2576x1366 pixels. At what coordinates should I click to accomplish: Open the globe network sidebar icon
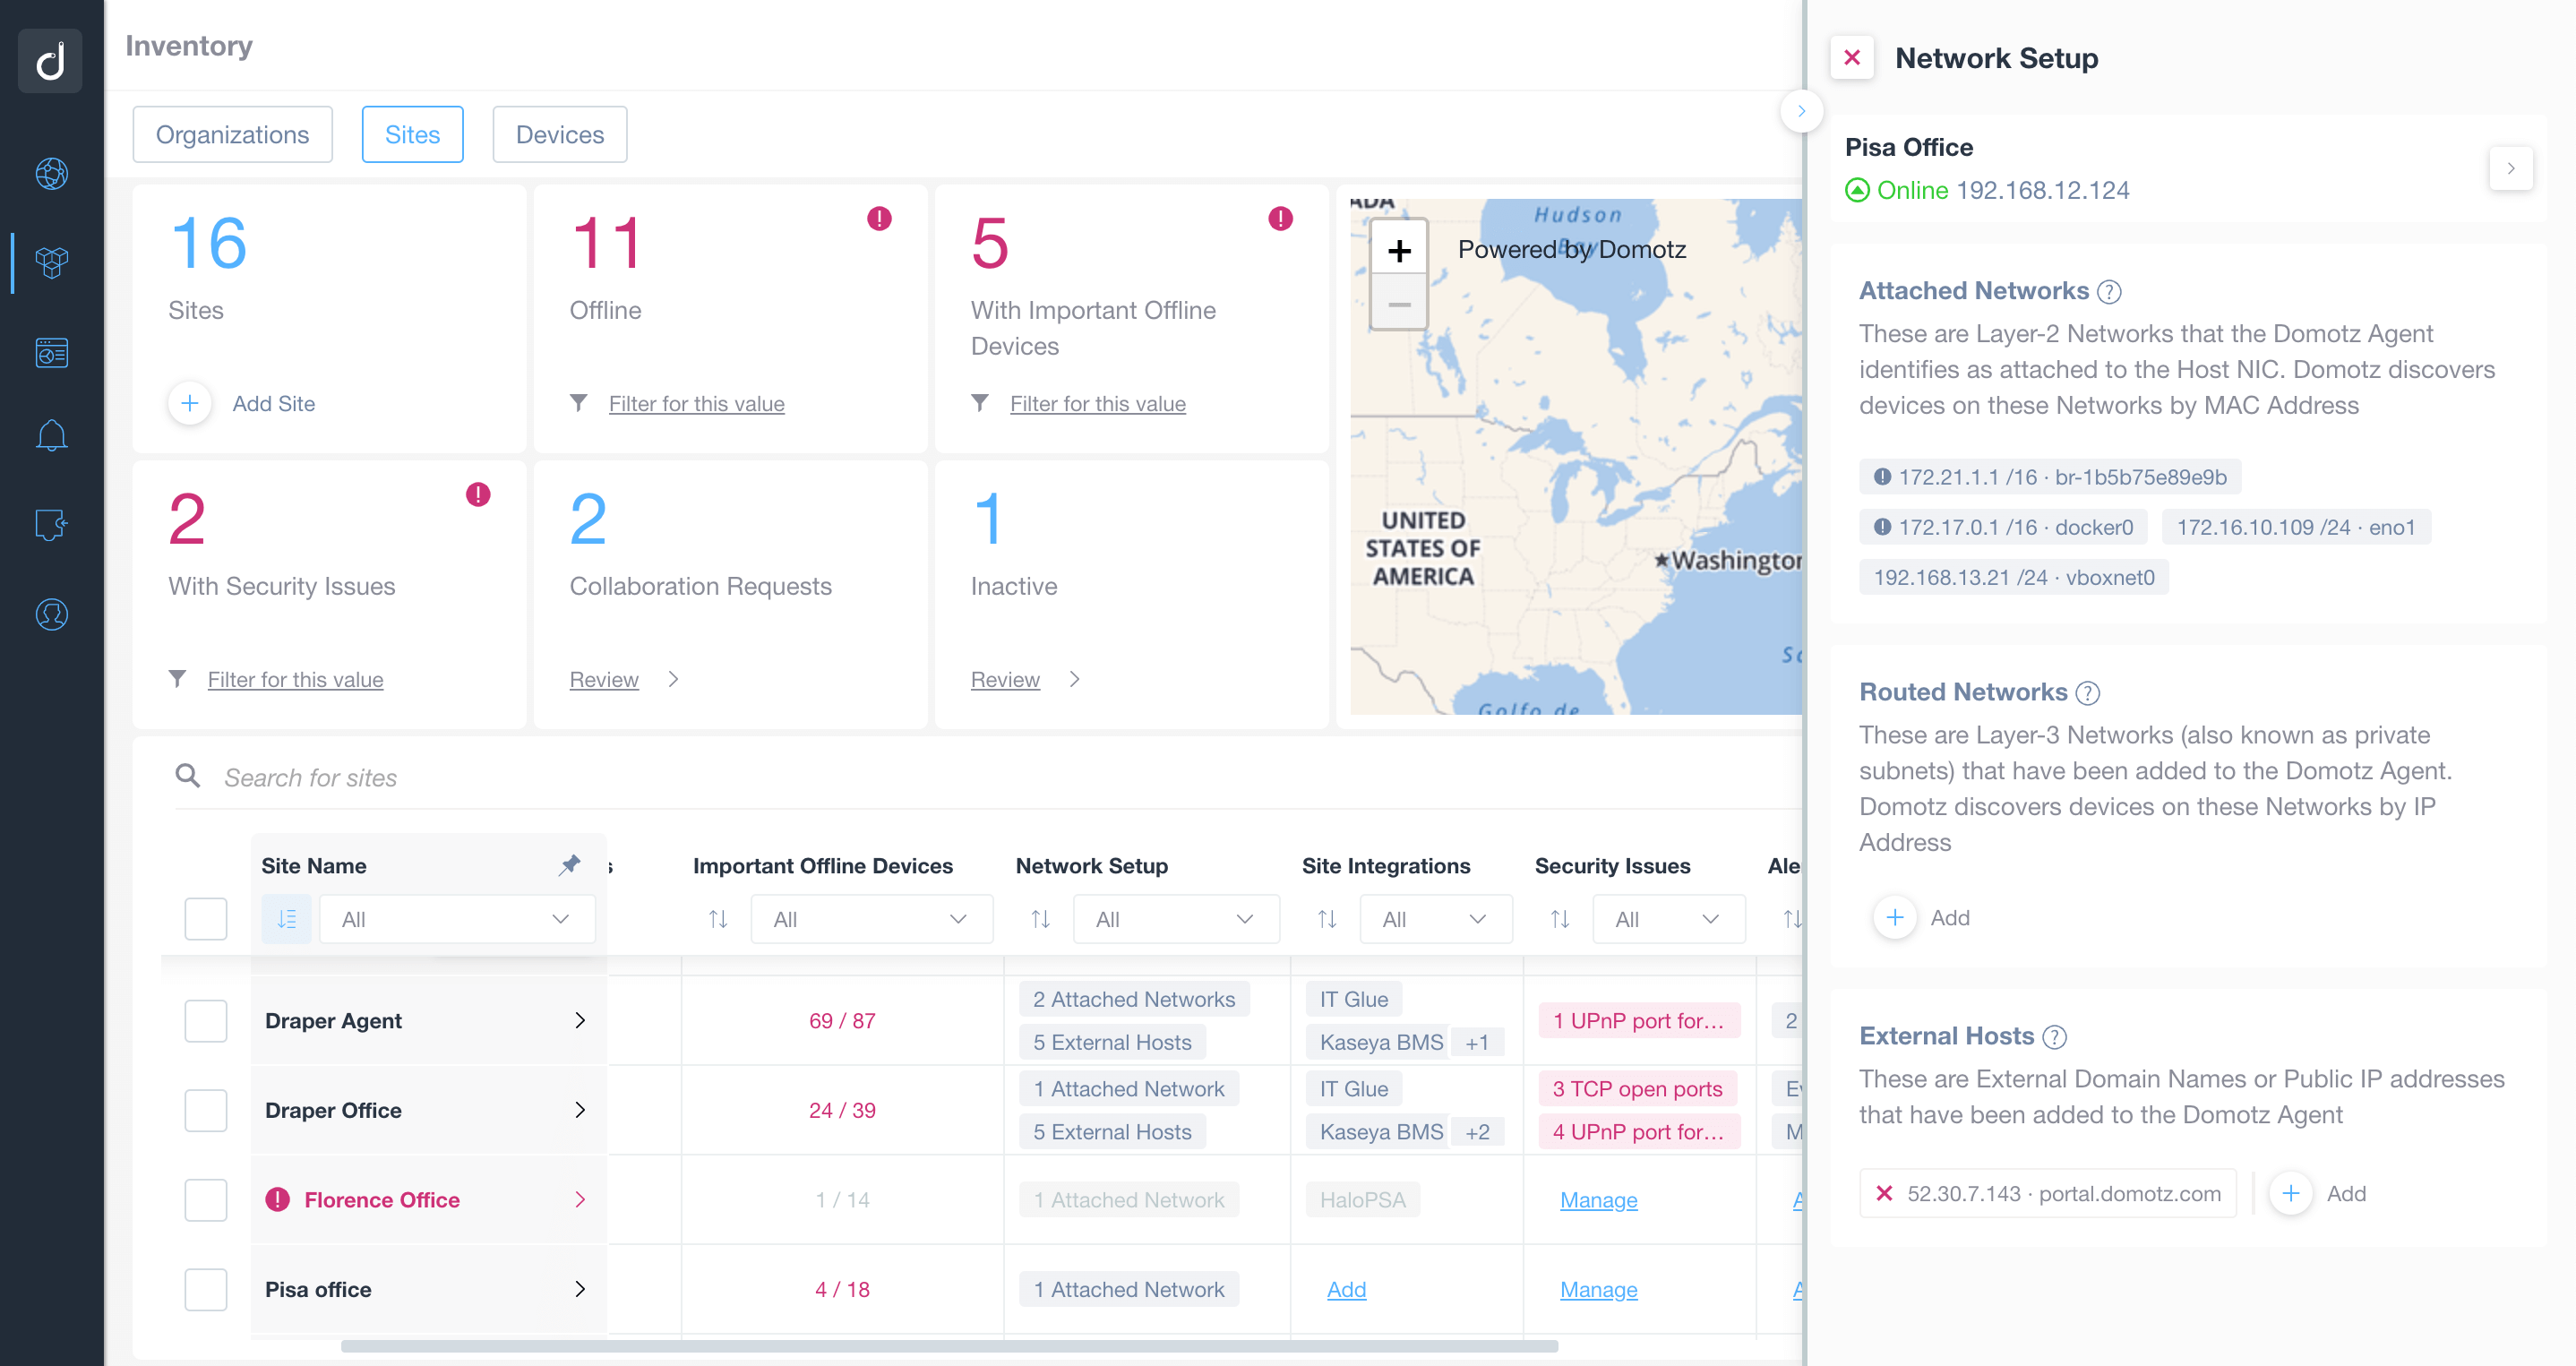pyautogui.click(x=51, y=174)
